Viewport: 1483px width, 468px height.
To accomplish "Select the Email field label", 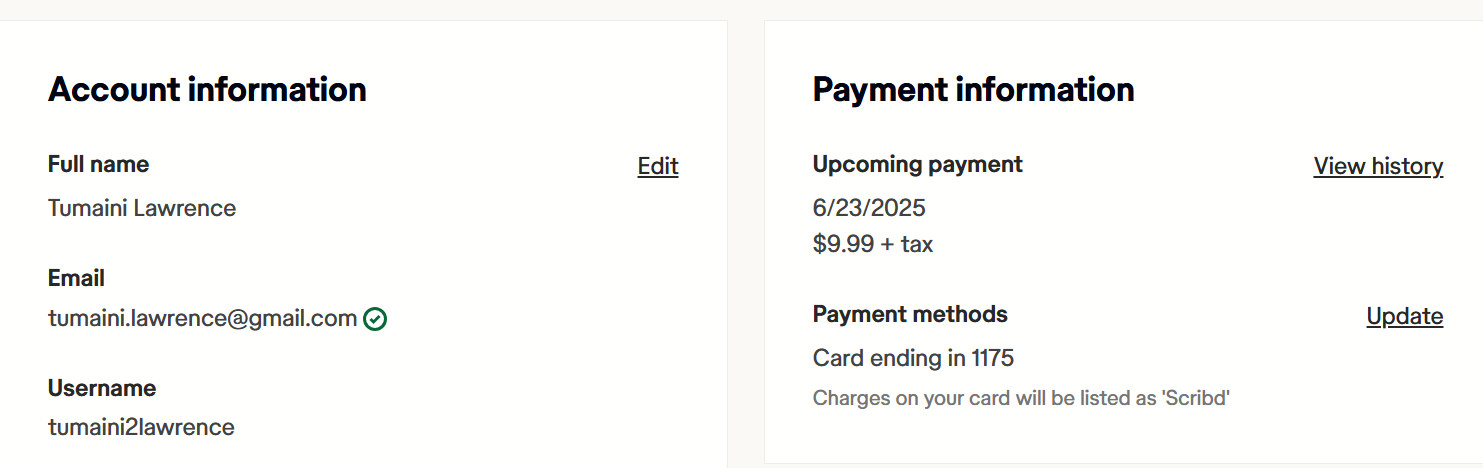I will click(76, 278).
